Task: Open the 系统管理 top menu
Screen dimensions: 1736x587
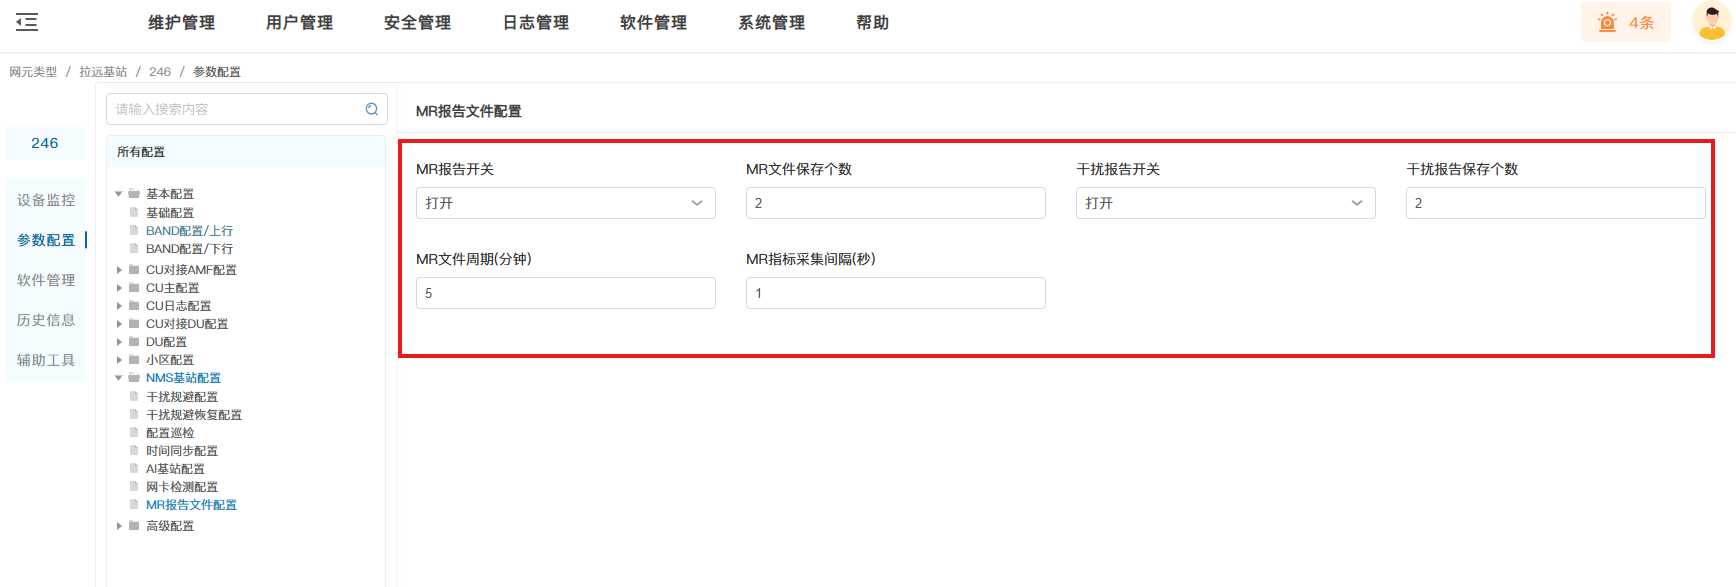Action: click(771, 22)
